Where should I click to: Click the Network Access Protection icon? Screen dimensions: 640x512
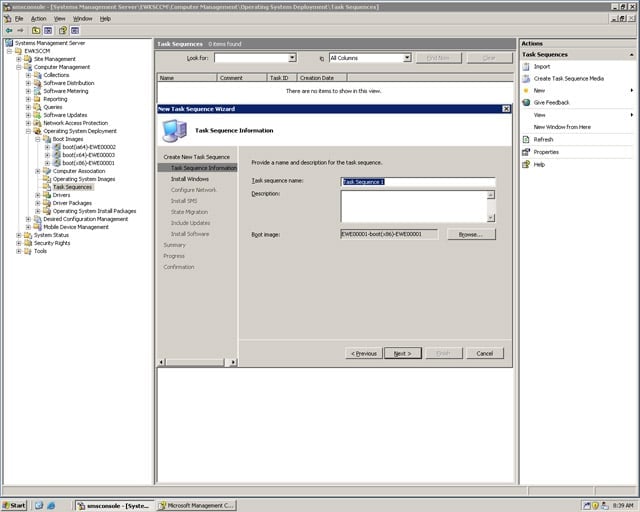[x=38, y=123]
